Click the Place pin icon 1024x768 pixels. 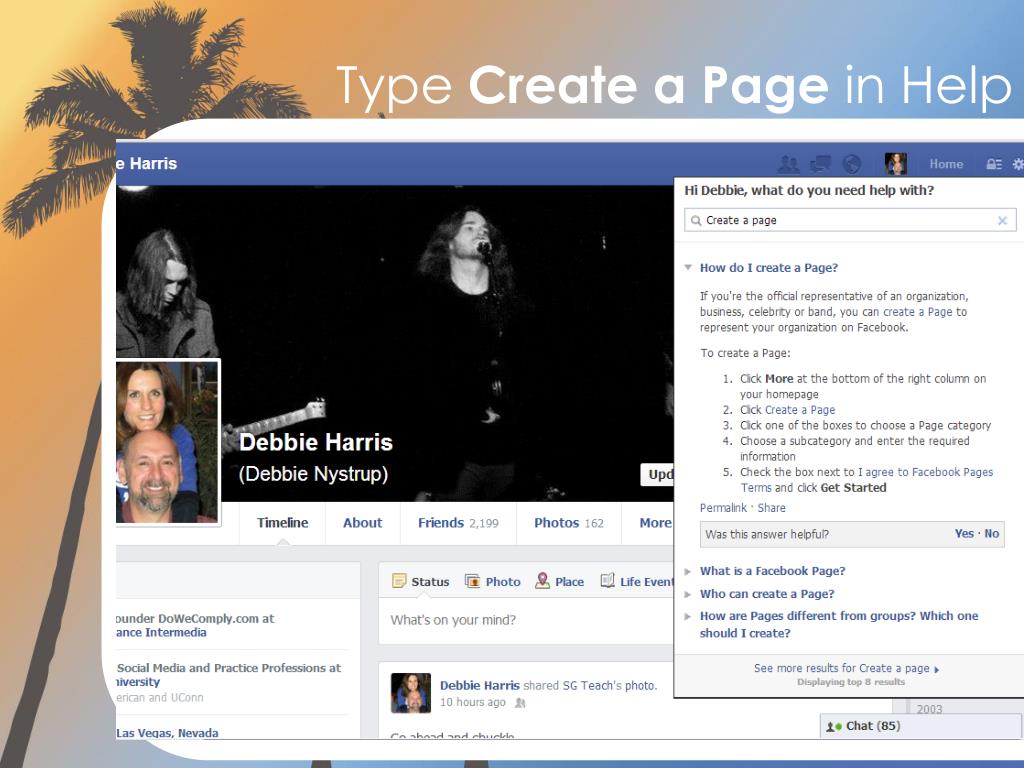pyautogui.click(x=542, y=581)
